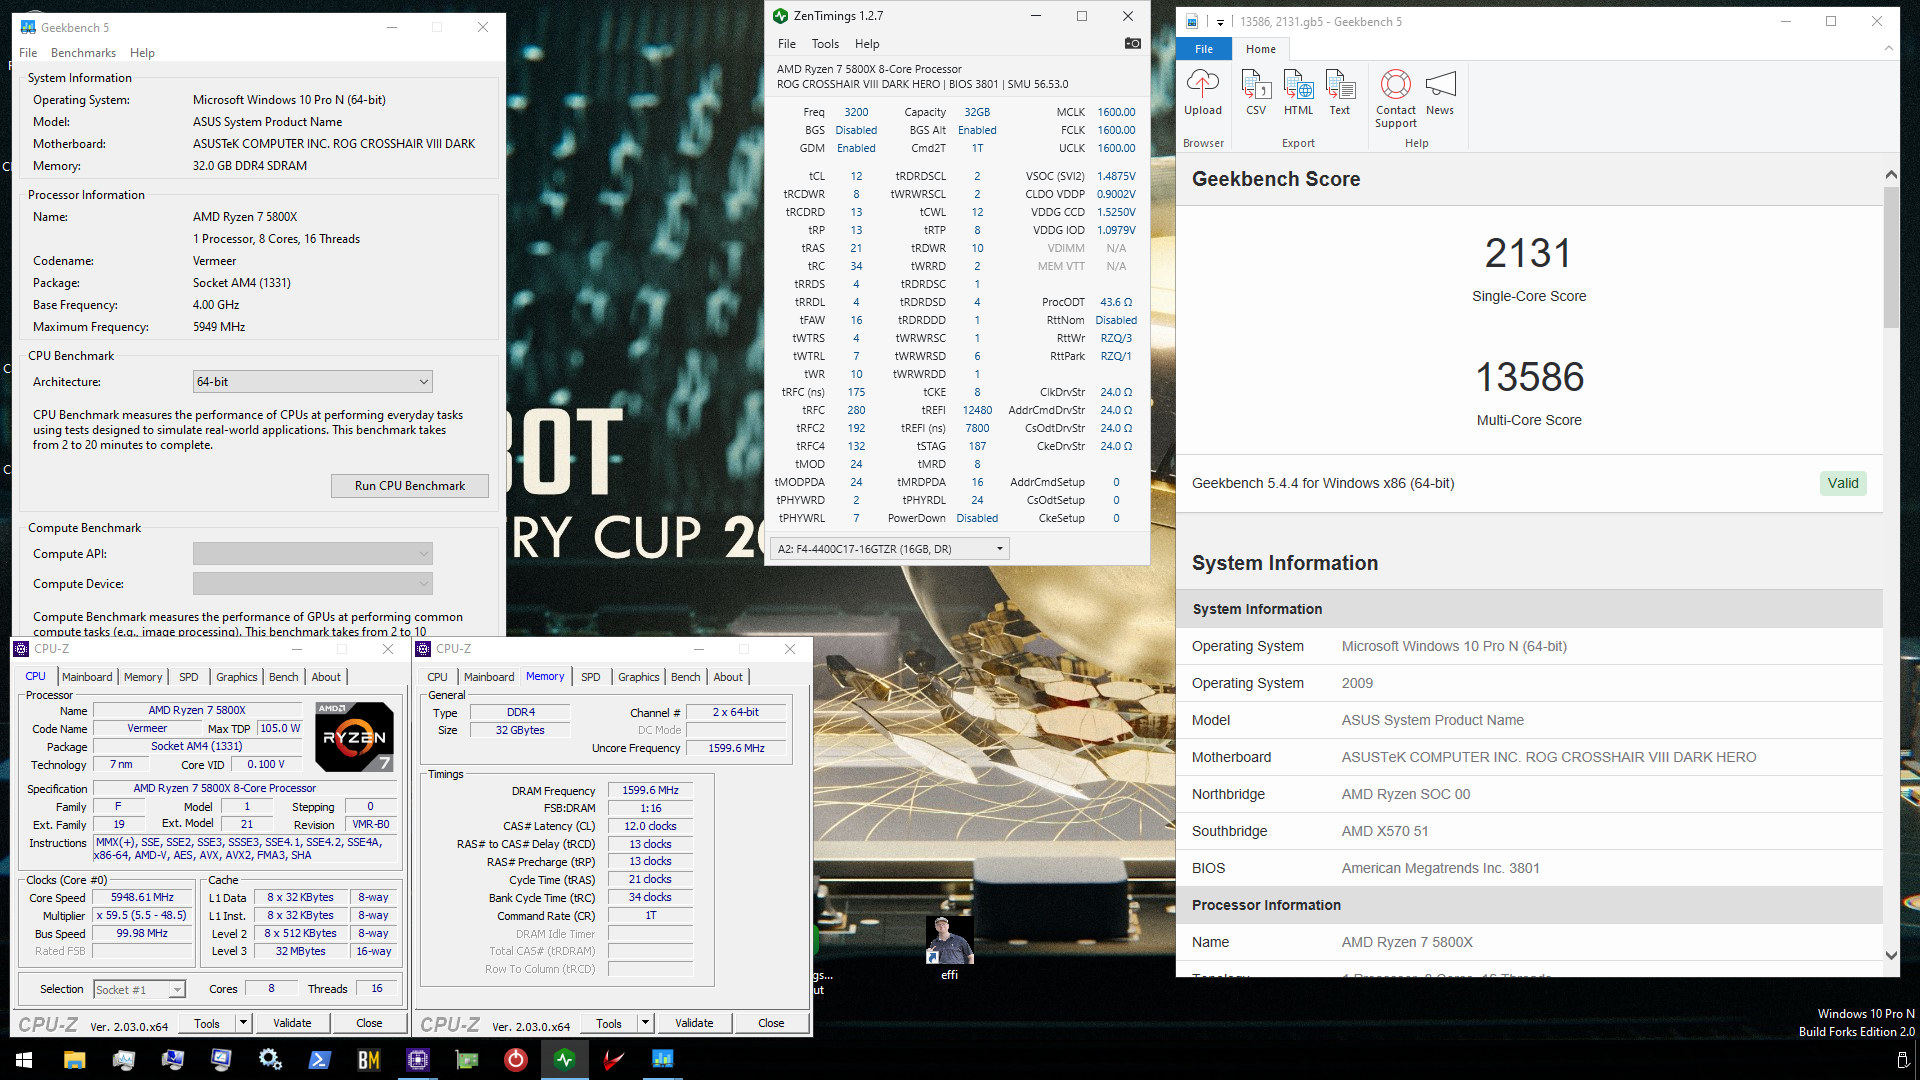Click the taskbar notification tray icon
Screen dimensions: 1920x1080
[1903, 1060]
